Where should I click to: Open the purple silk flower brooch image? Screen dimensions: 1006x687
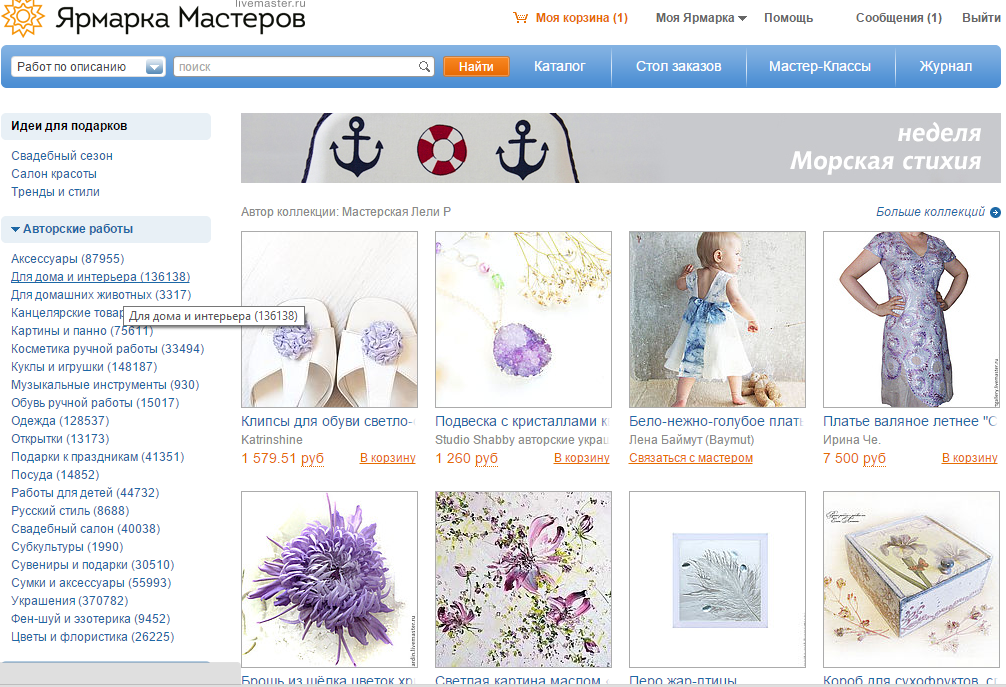(x=329, y=579)
